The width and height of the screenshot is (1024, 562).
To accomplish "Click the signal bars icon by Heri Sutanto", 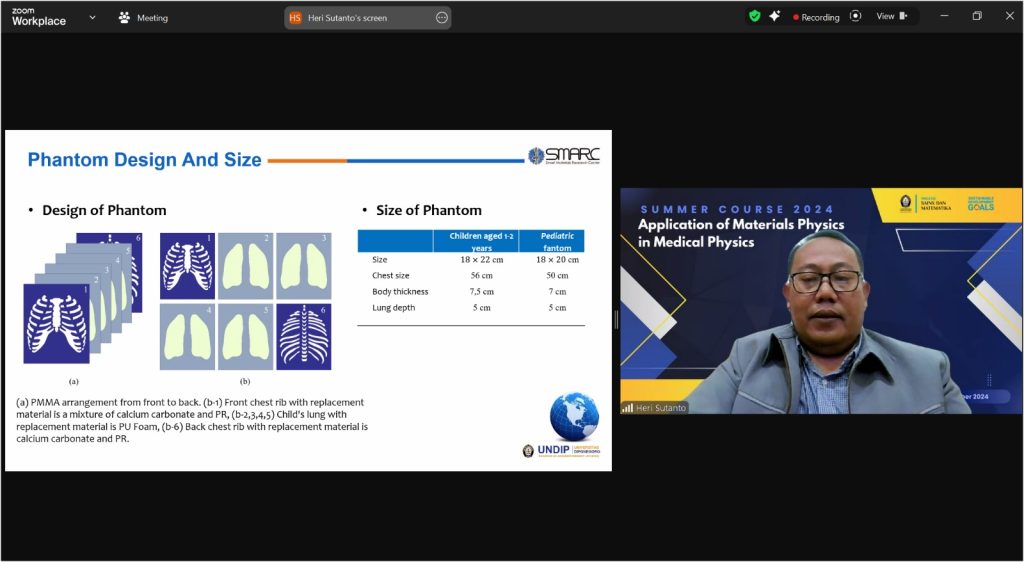I will pyautogui.click(x=628, y=408).
